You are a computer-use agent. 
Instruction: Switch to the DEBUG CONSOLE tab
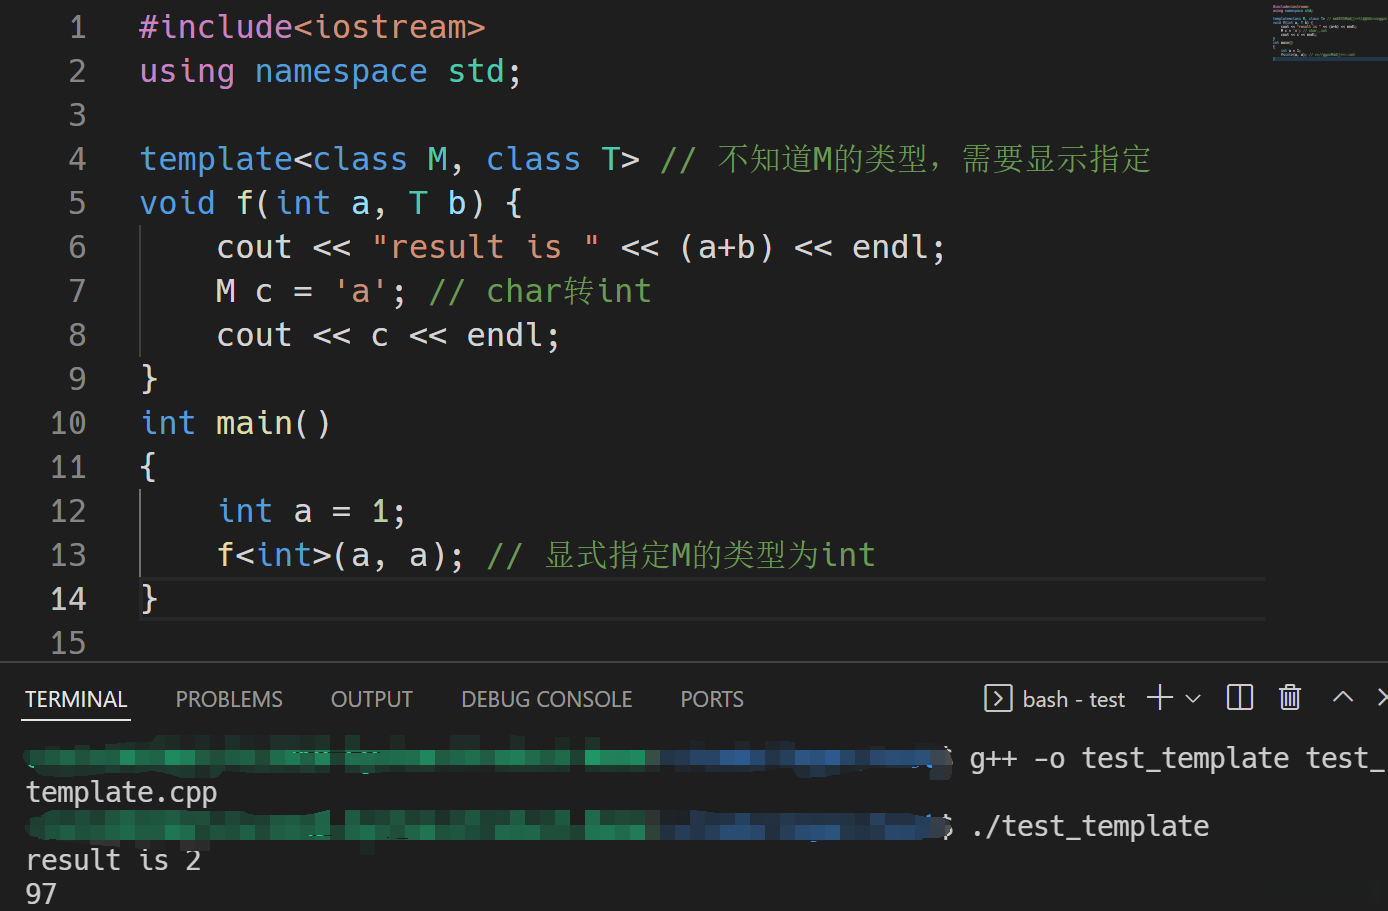click(x=547, y=699)
